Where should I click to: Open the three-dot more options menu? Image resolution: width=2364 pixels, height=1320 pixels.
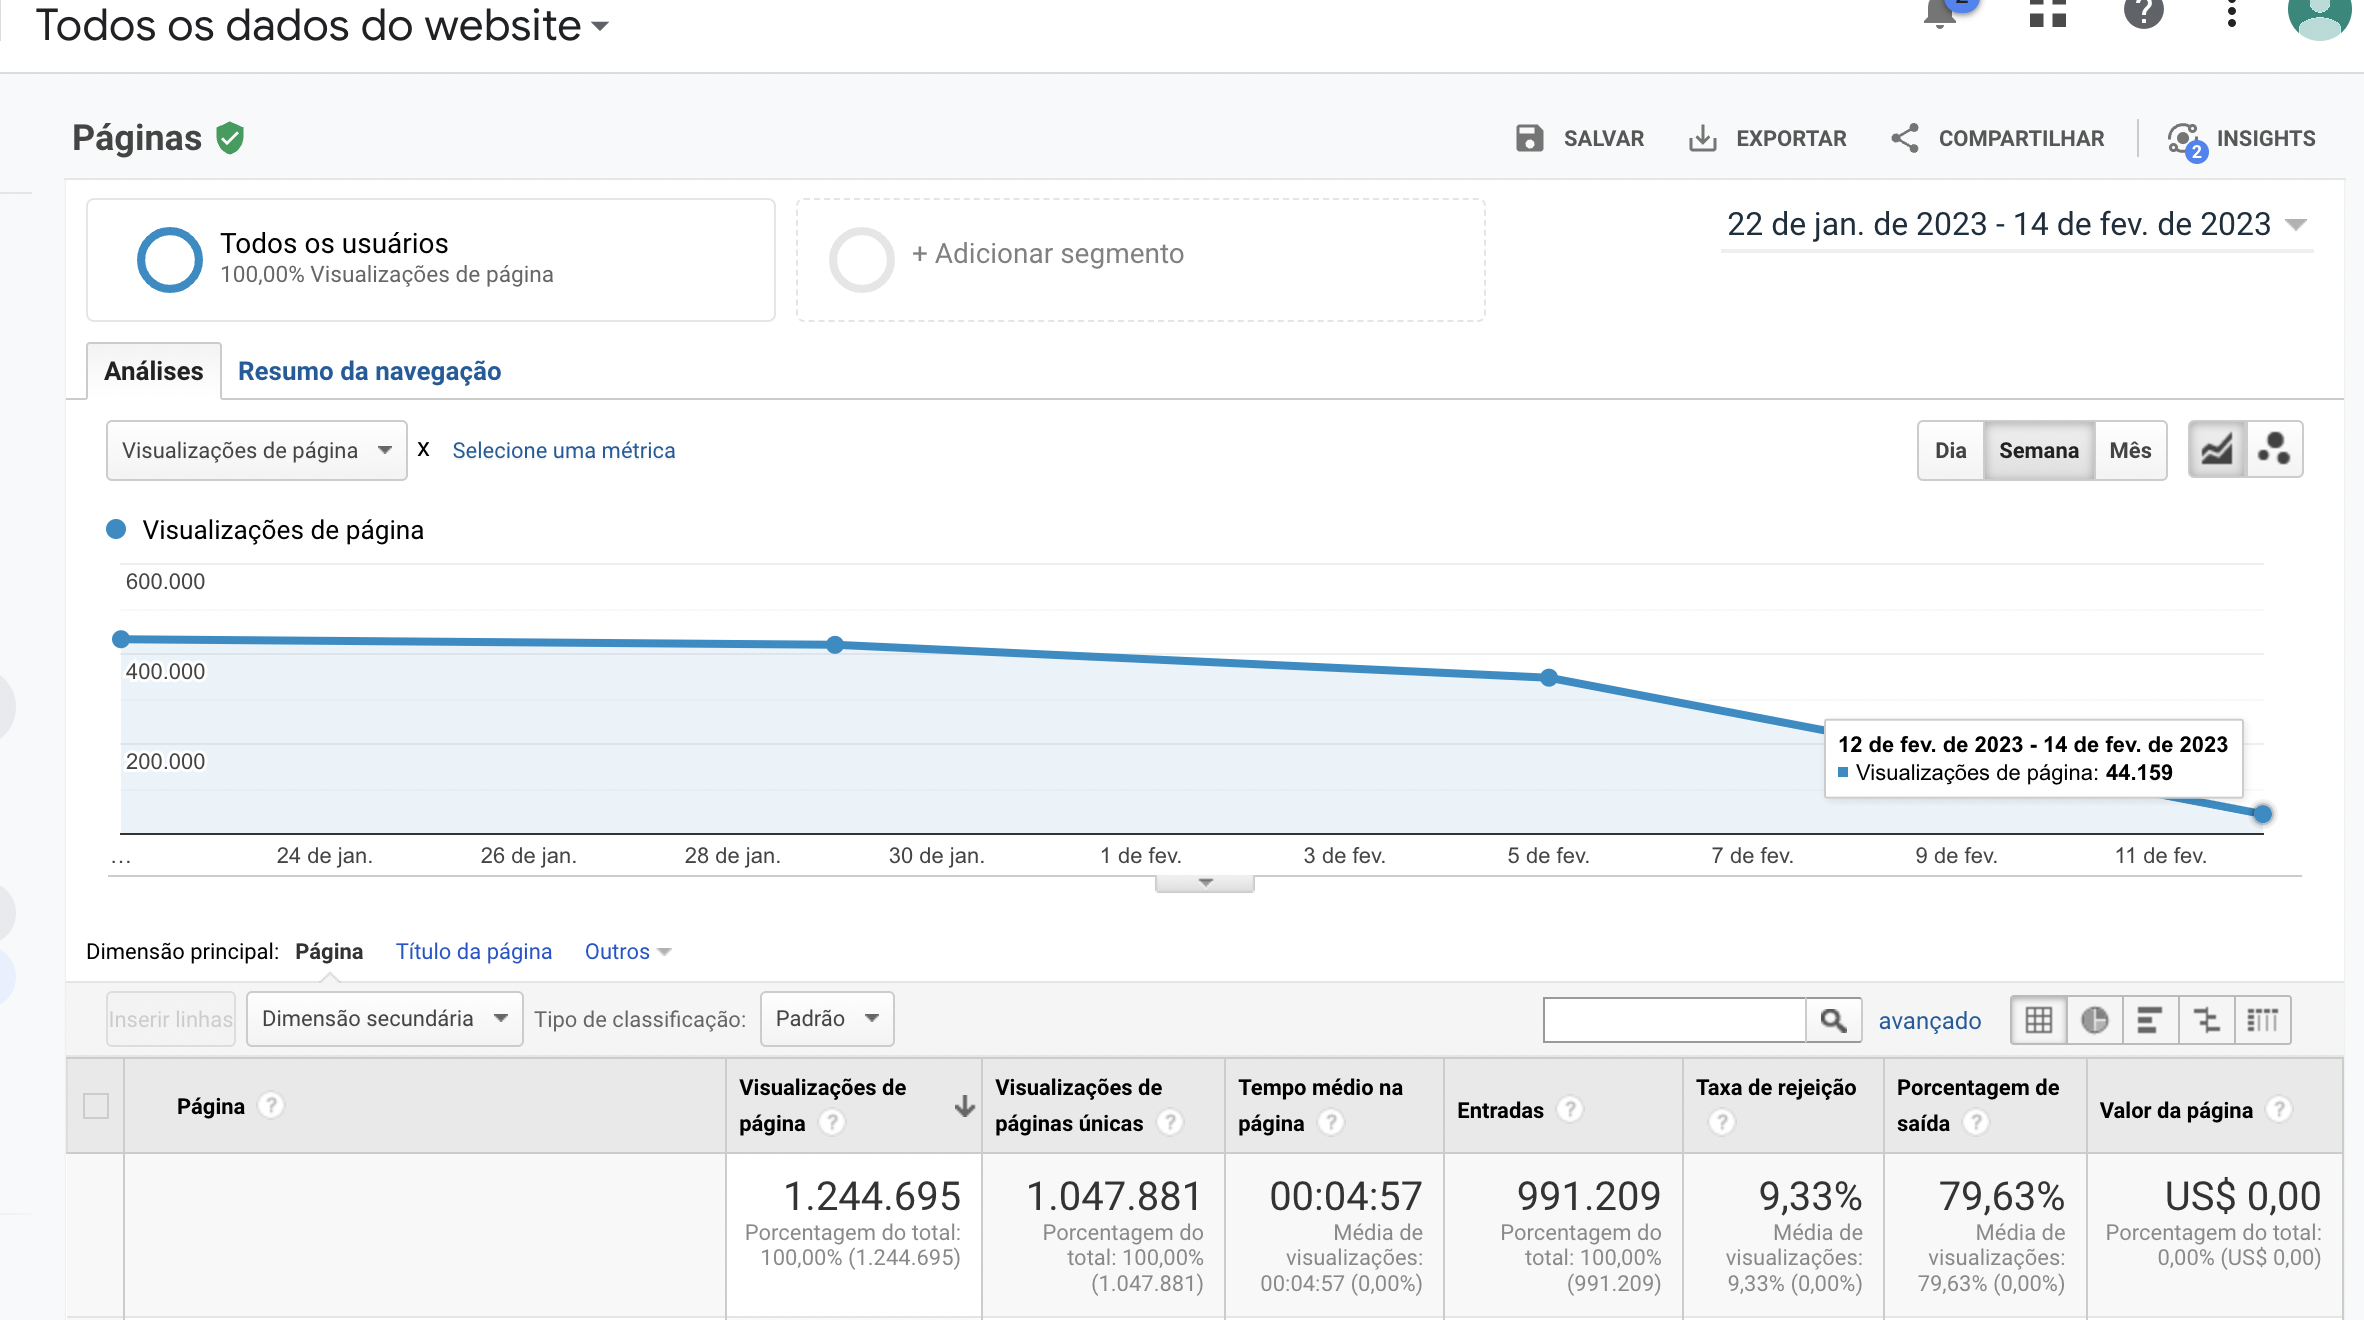click(x=2231, y=14)
